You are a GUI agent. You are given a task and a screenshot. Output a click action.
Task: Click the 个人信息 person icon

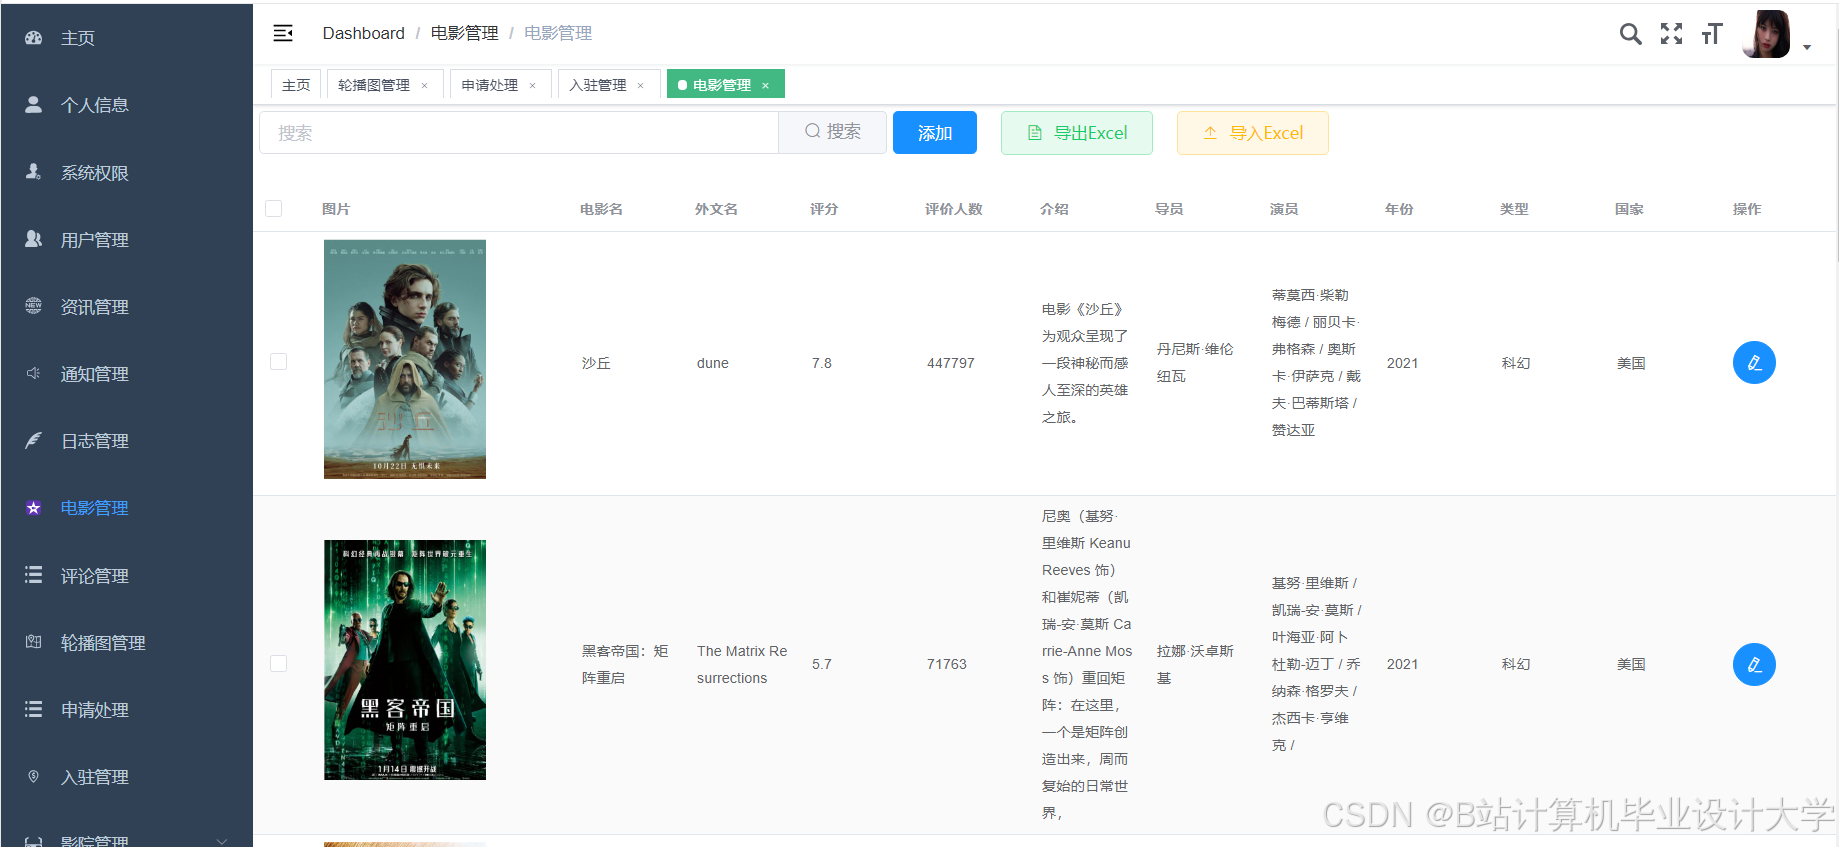click(33, 104)
